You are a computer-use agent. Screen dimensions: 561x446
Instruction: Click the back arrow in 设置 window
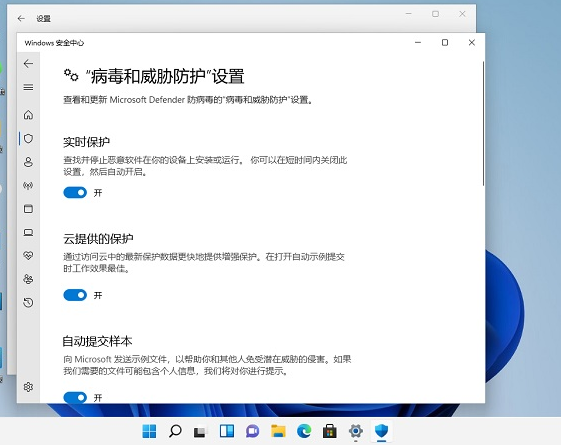pyautogui.click(x=21, y=18)
